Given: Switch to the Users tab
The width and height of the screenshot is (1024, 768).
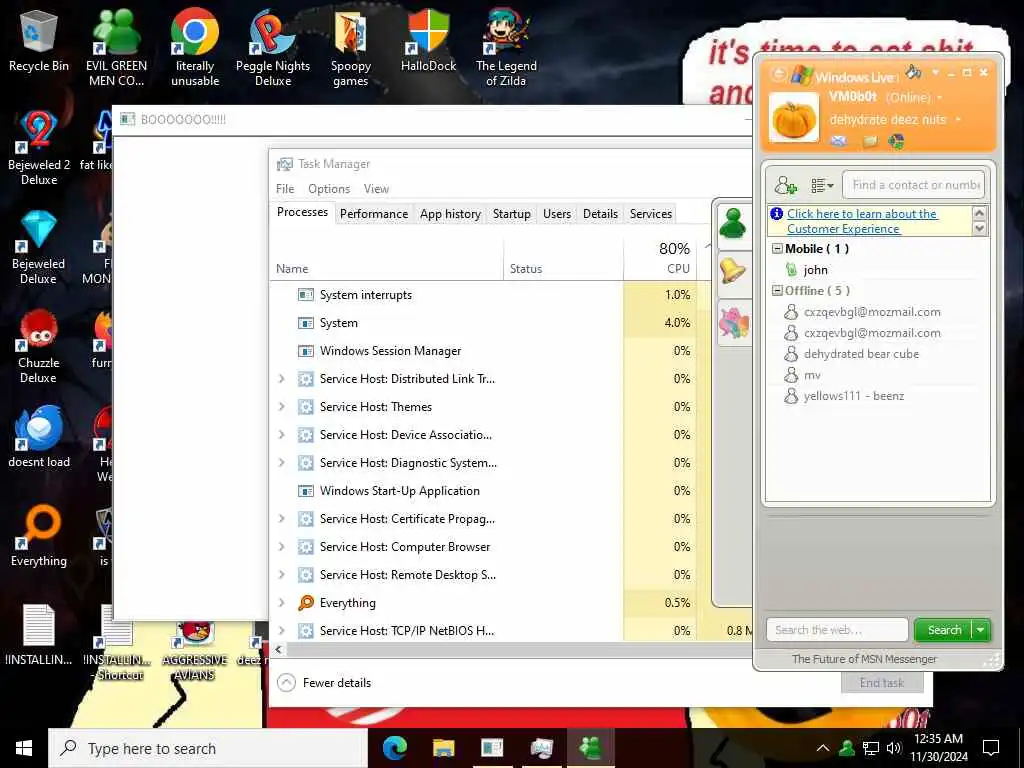Looking at the screenshot, I should pyautogui.click(x=557, y=214).
